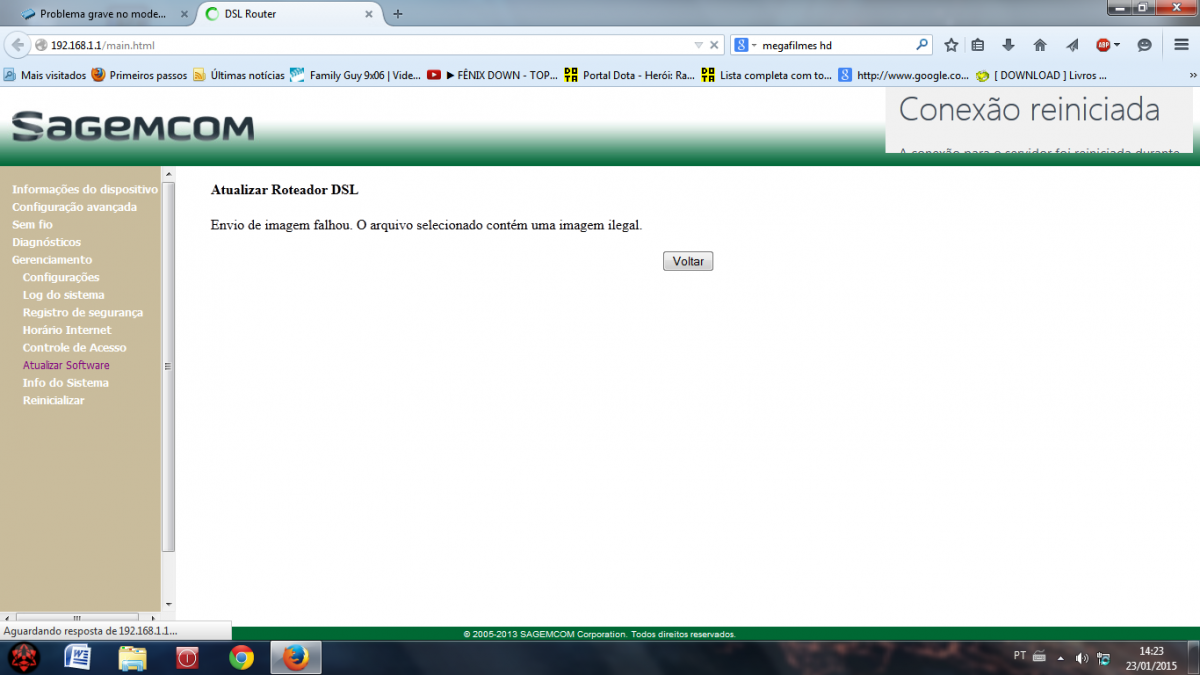Open Horário Internet page

tap(67, 330)
